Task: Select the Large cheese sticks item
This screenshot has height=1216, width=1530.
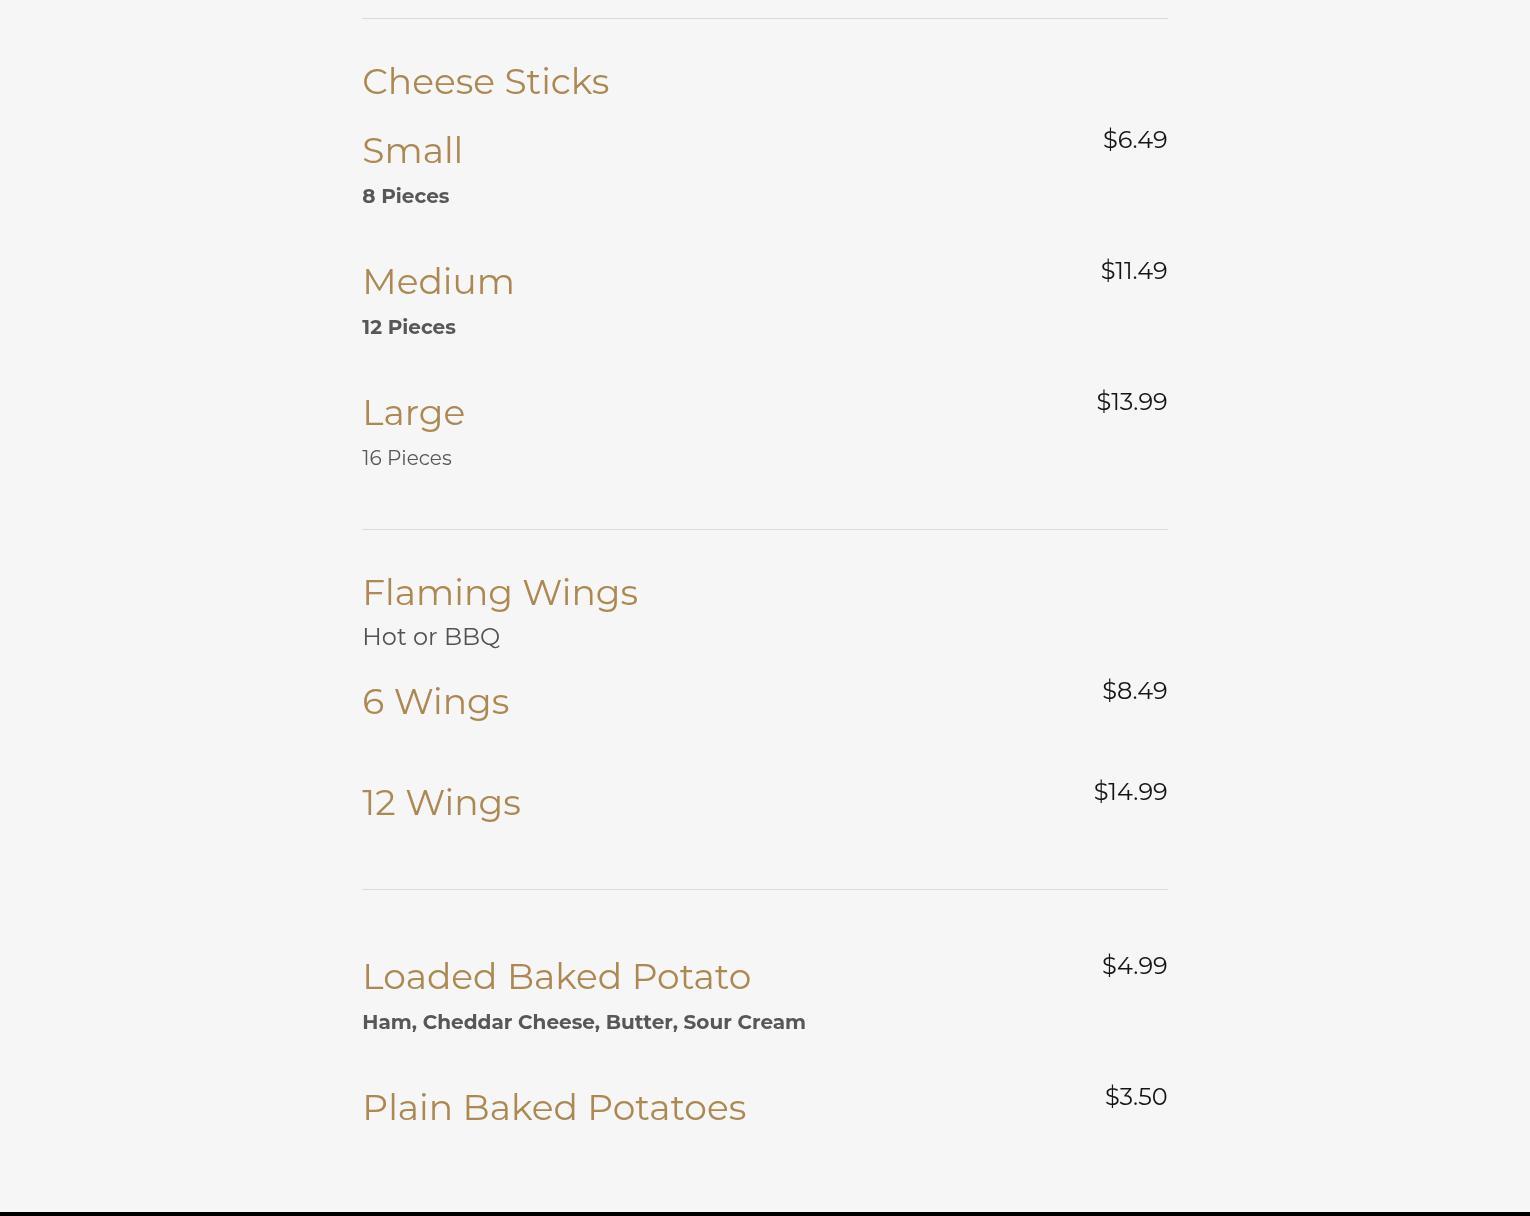Action: point(413,413)
